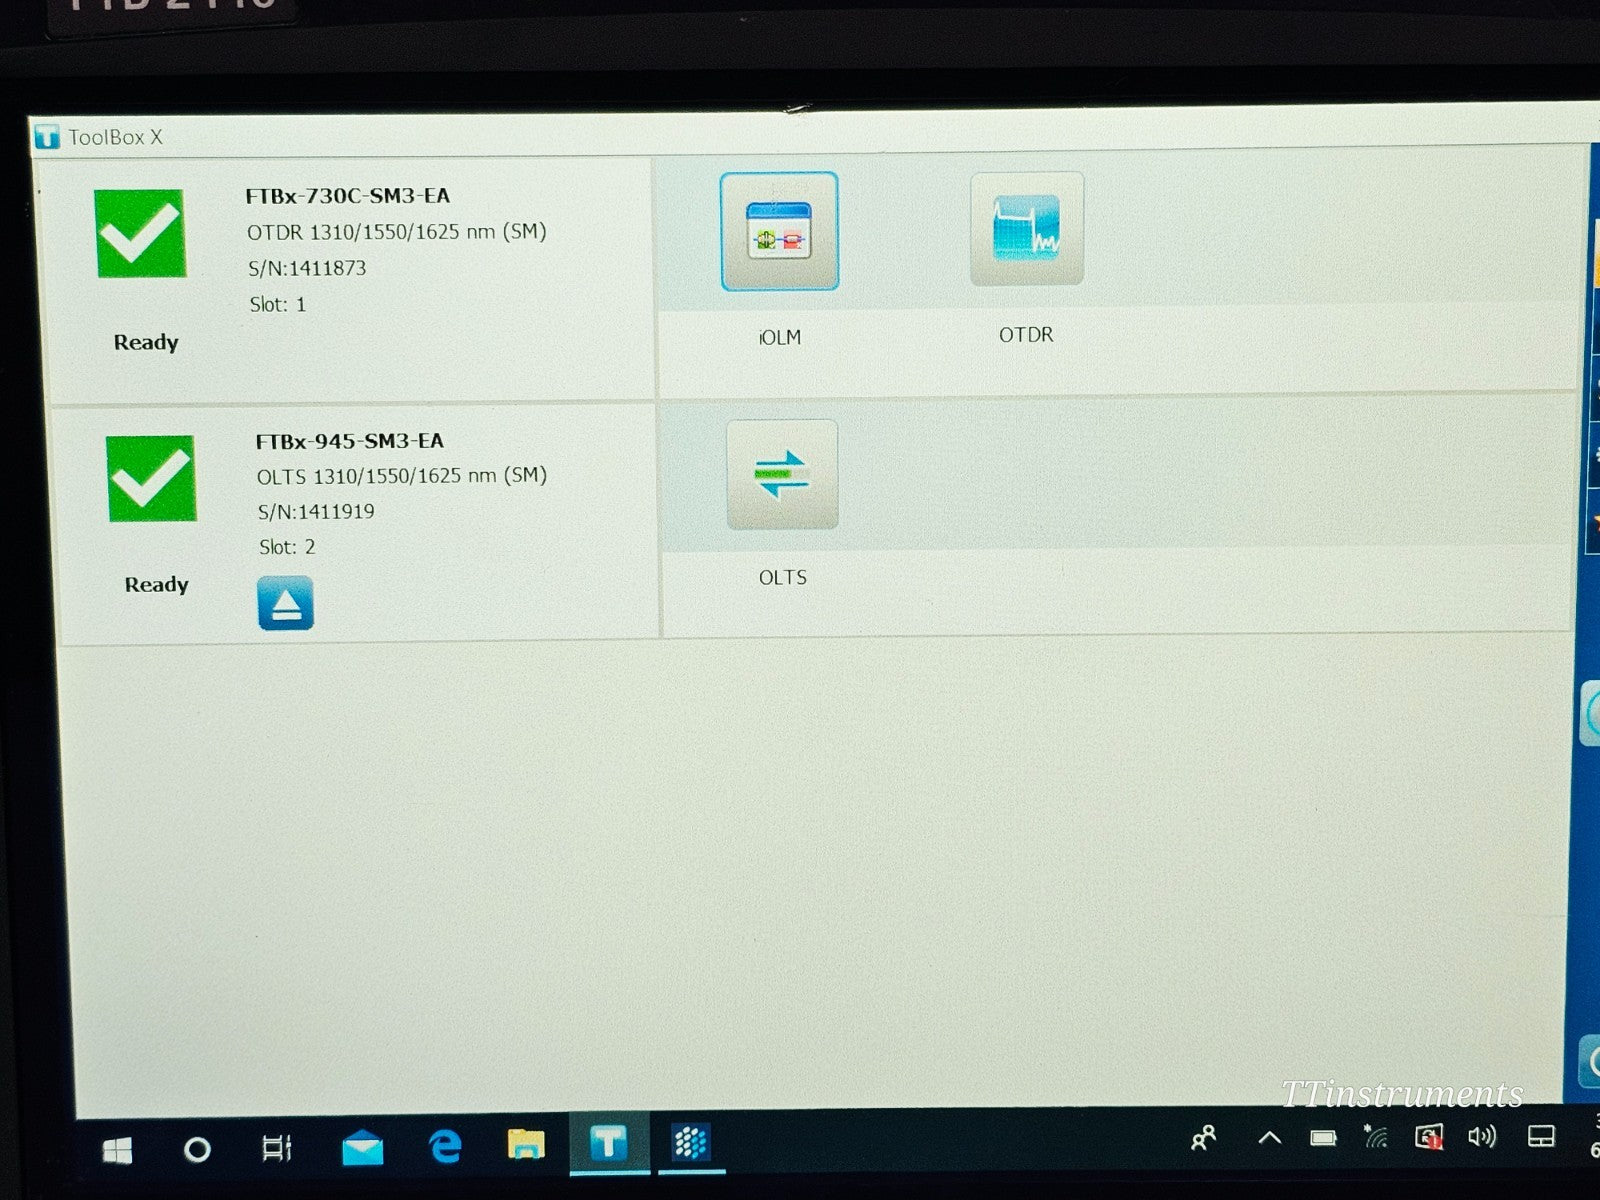1600x1200 pixels.
Task: Open the Mail app from taskbar
Action: 362,1148
